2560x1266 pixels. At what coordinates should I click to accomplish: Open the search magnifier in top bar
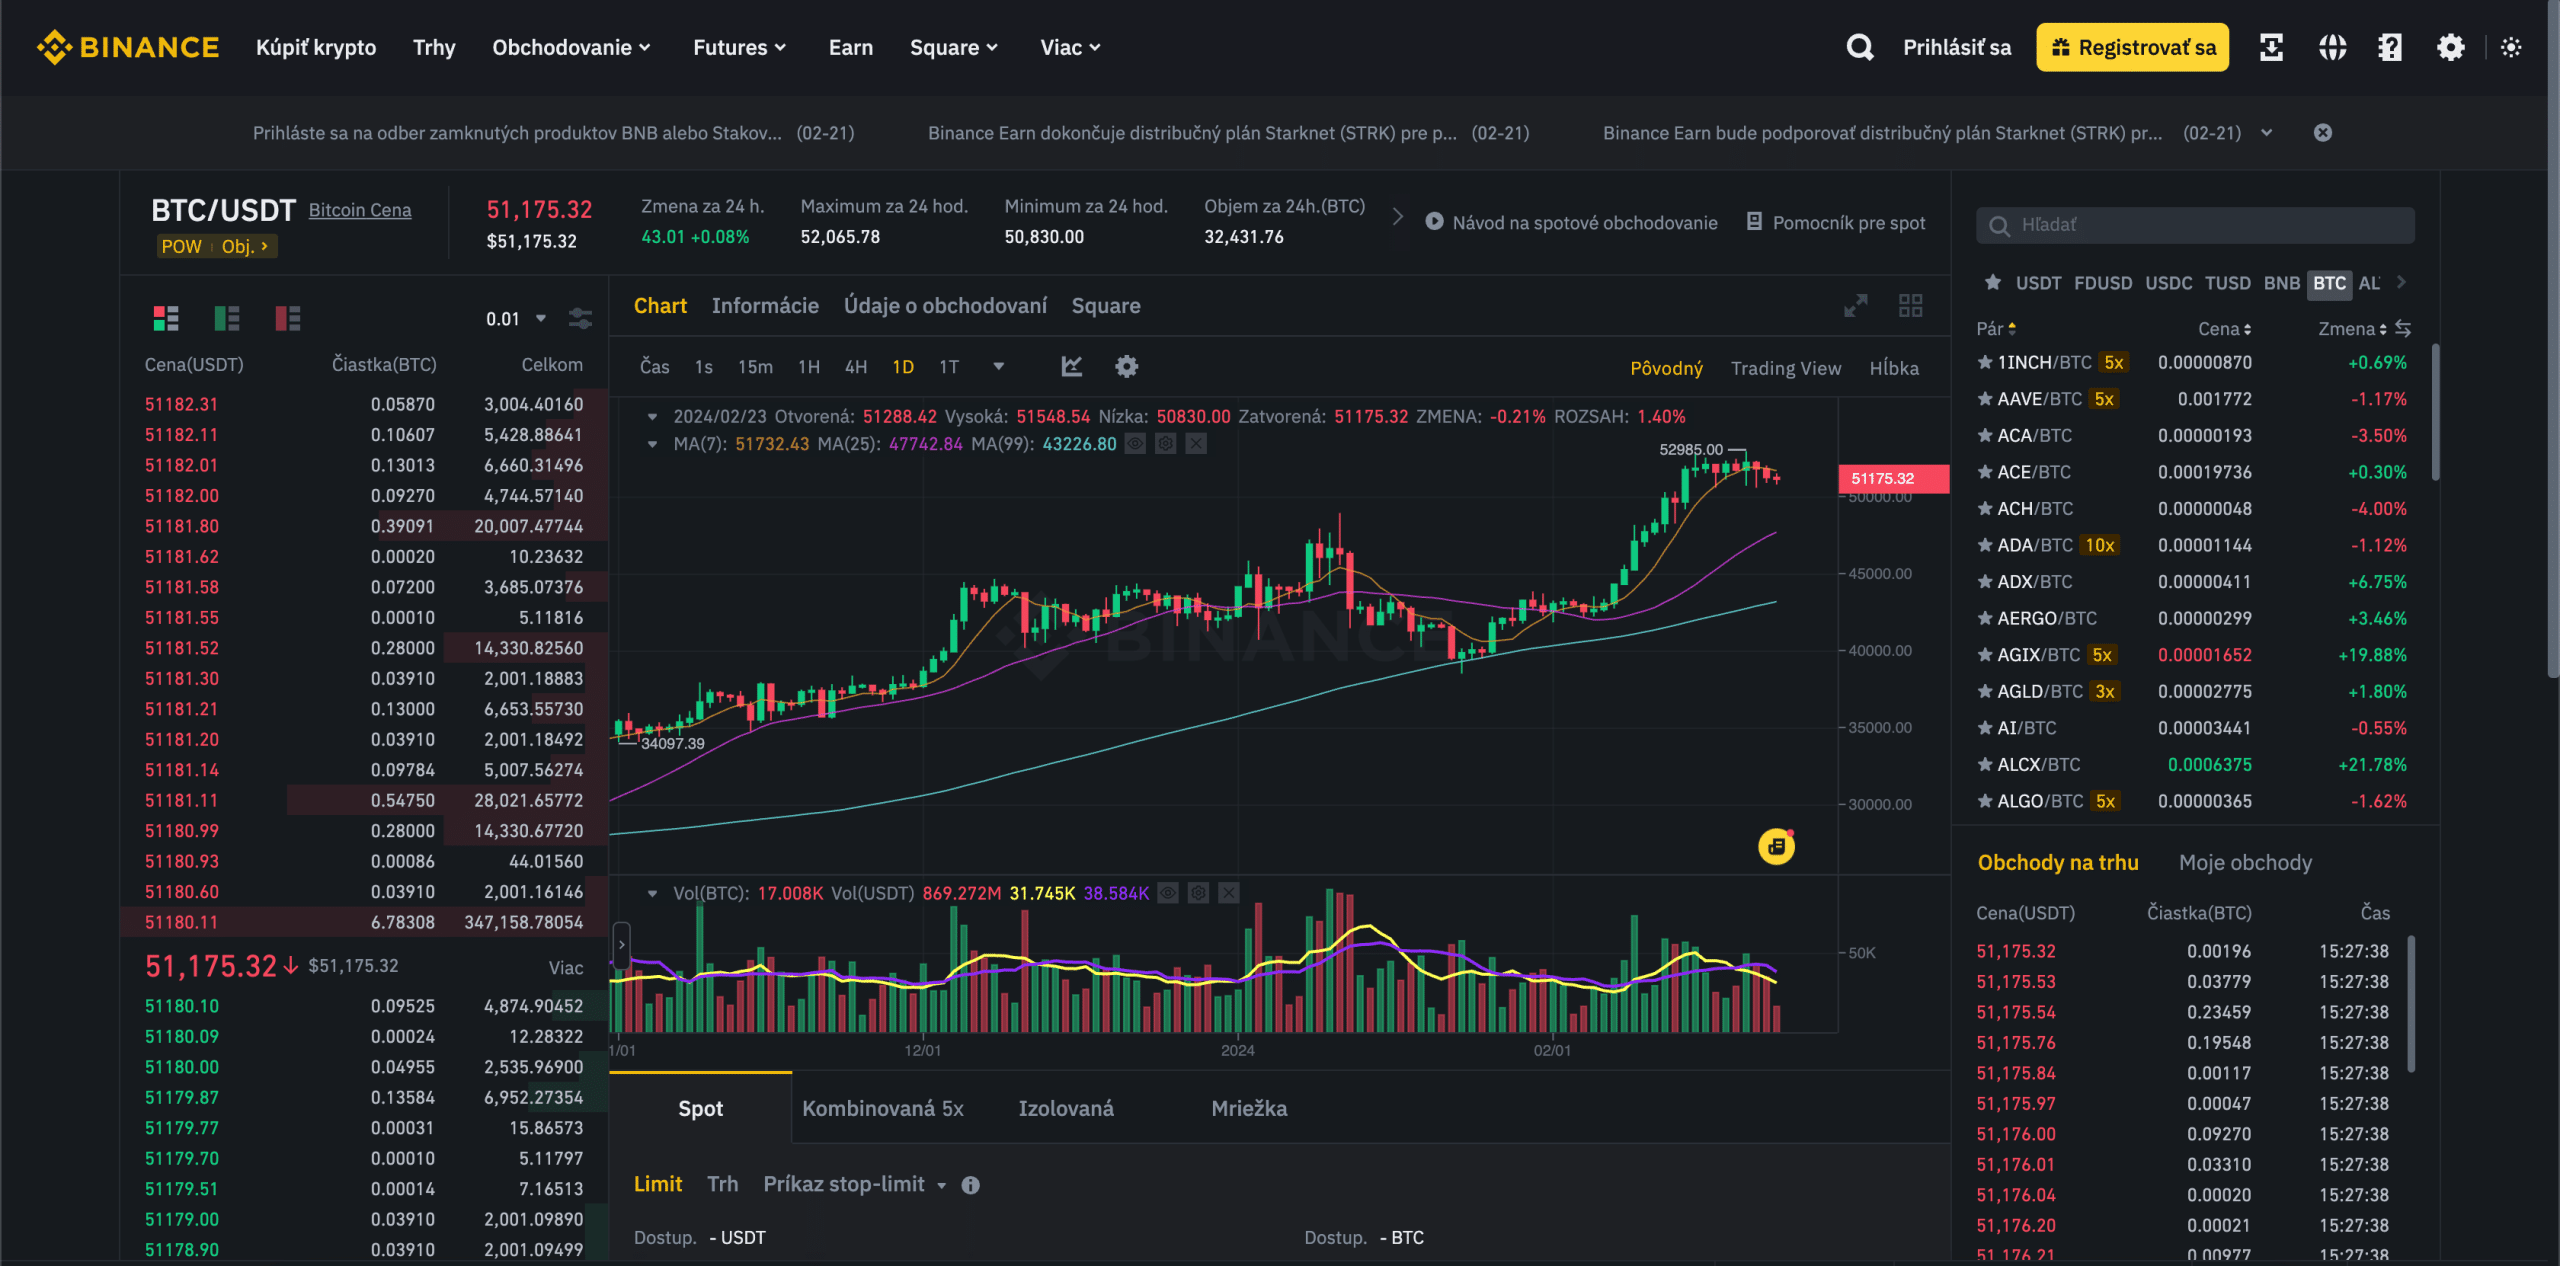tap(1859, 47)
